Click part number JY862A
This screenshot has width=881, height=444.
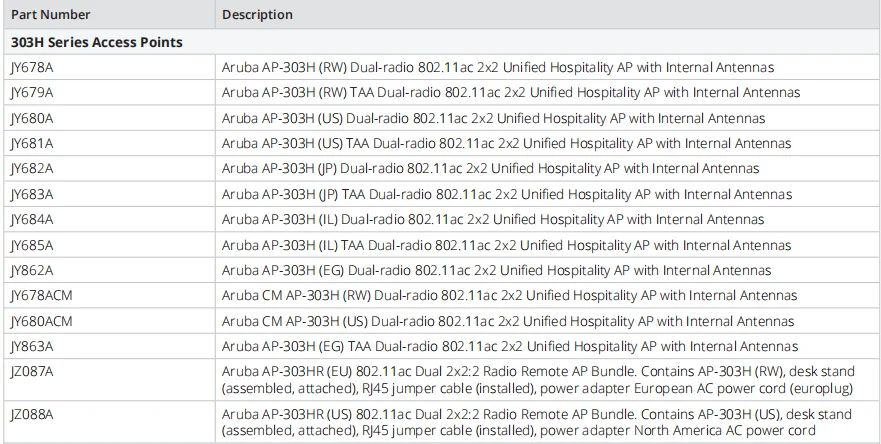pyautogui.click(x=32, y=270)
